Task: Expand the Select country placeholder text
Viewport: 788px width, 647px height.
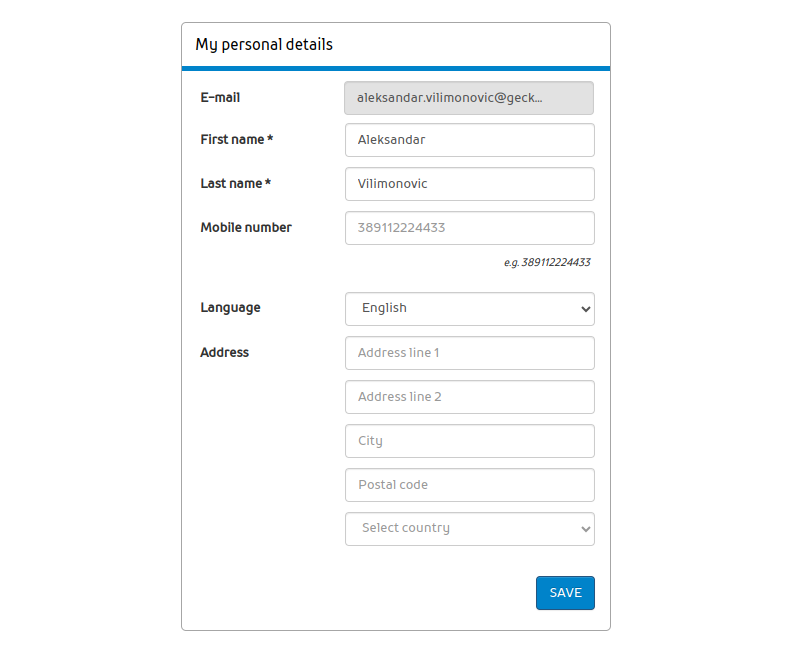Action: pos(406,528)
